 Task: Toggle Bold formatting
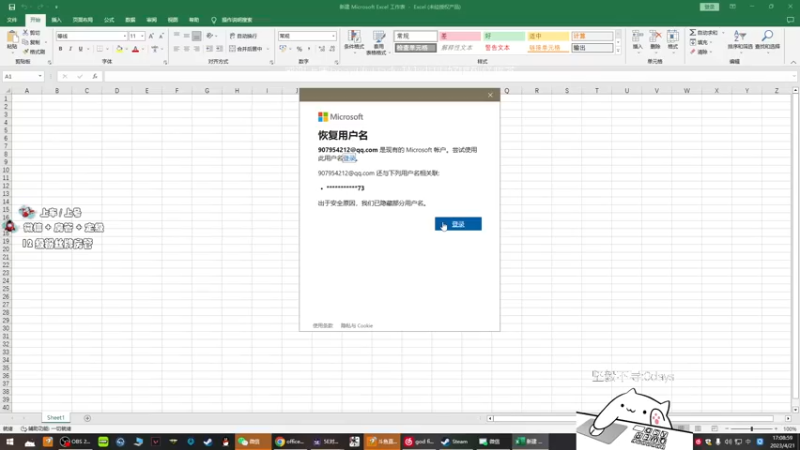60,49
